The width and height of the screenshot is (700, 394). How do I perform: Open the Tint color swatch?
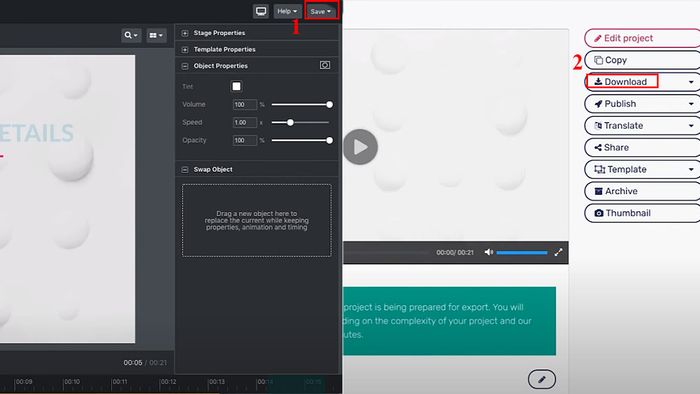(236, 86)
